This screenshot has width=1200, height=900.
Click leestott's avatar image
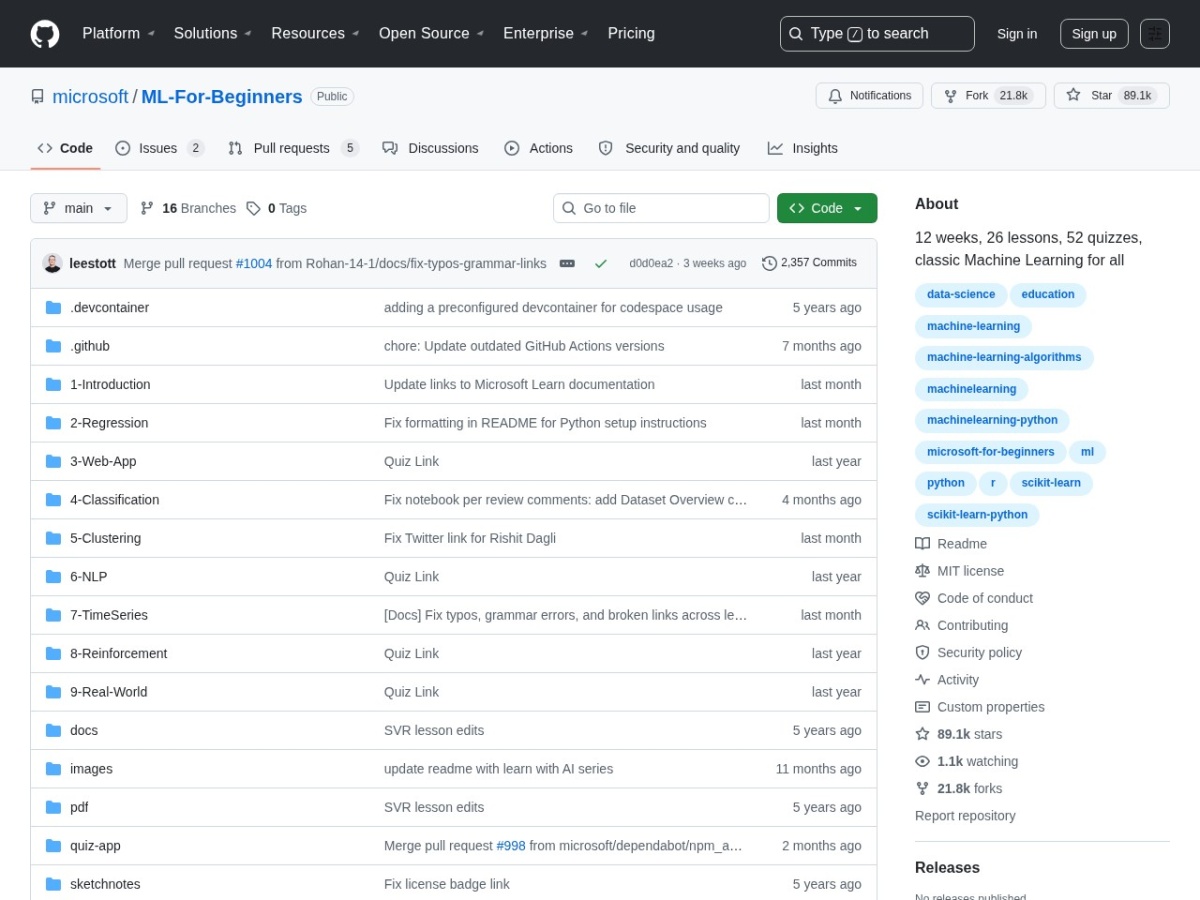[52, 263]
